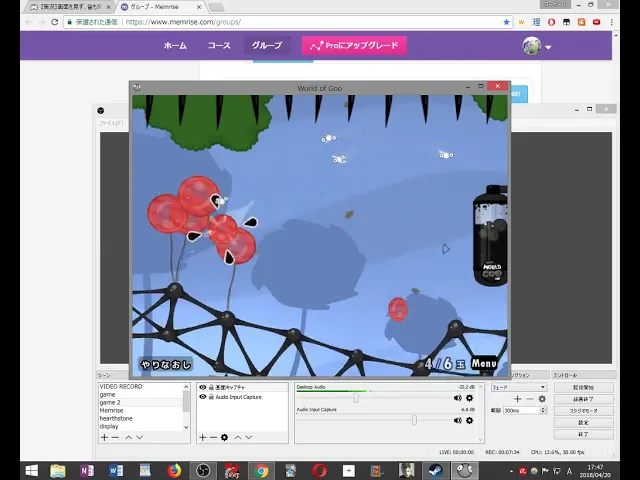
Task: Toggle visibility of the 画面キャプチャ source
Action: point(202,387)
